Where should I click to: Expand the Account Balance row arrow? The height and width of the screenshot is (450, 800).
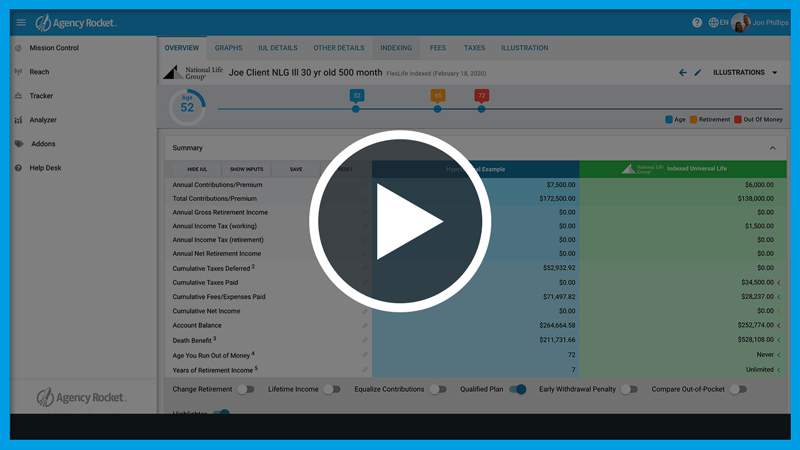coord(779,325)
